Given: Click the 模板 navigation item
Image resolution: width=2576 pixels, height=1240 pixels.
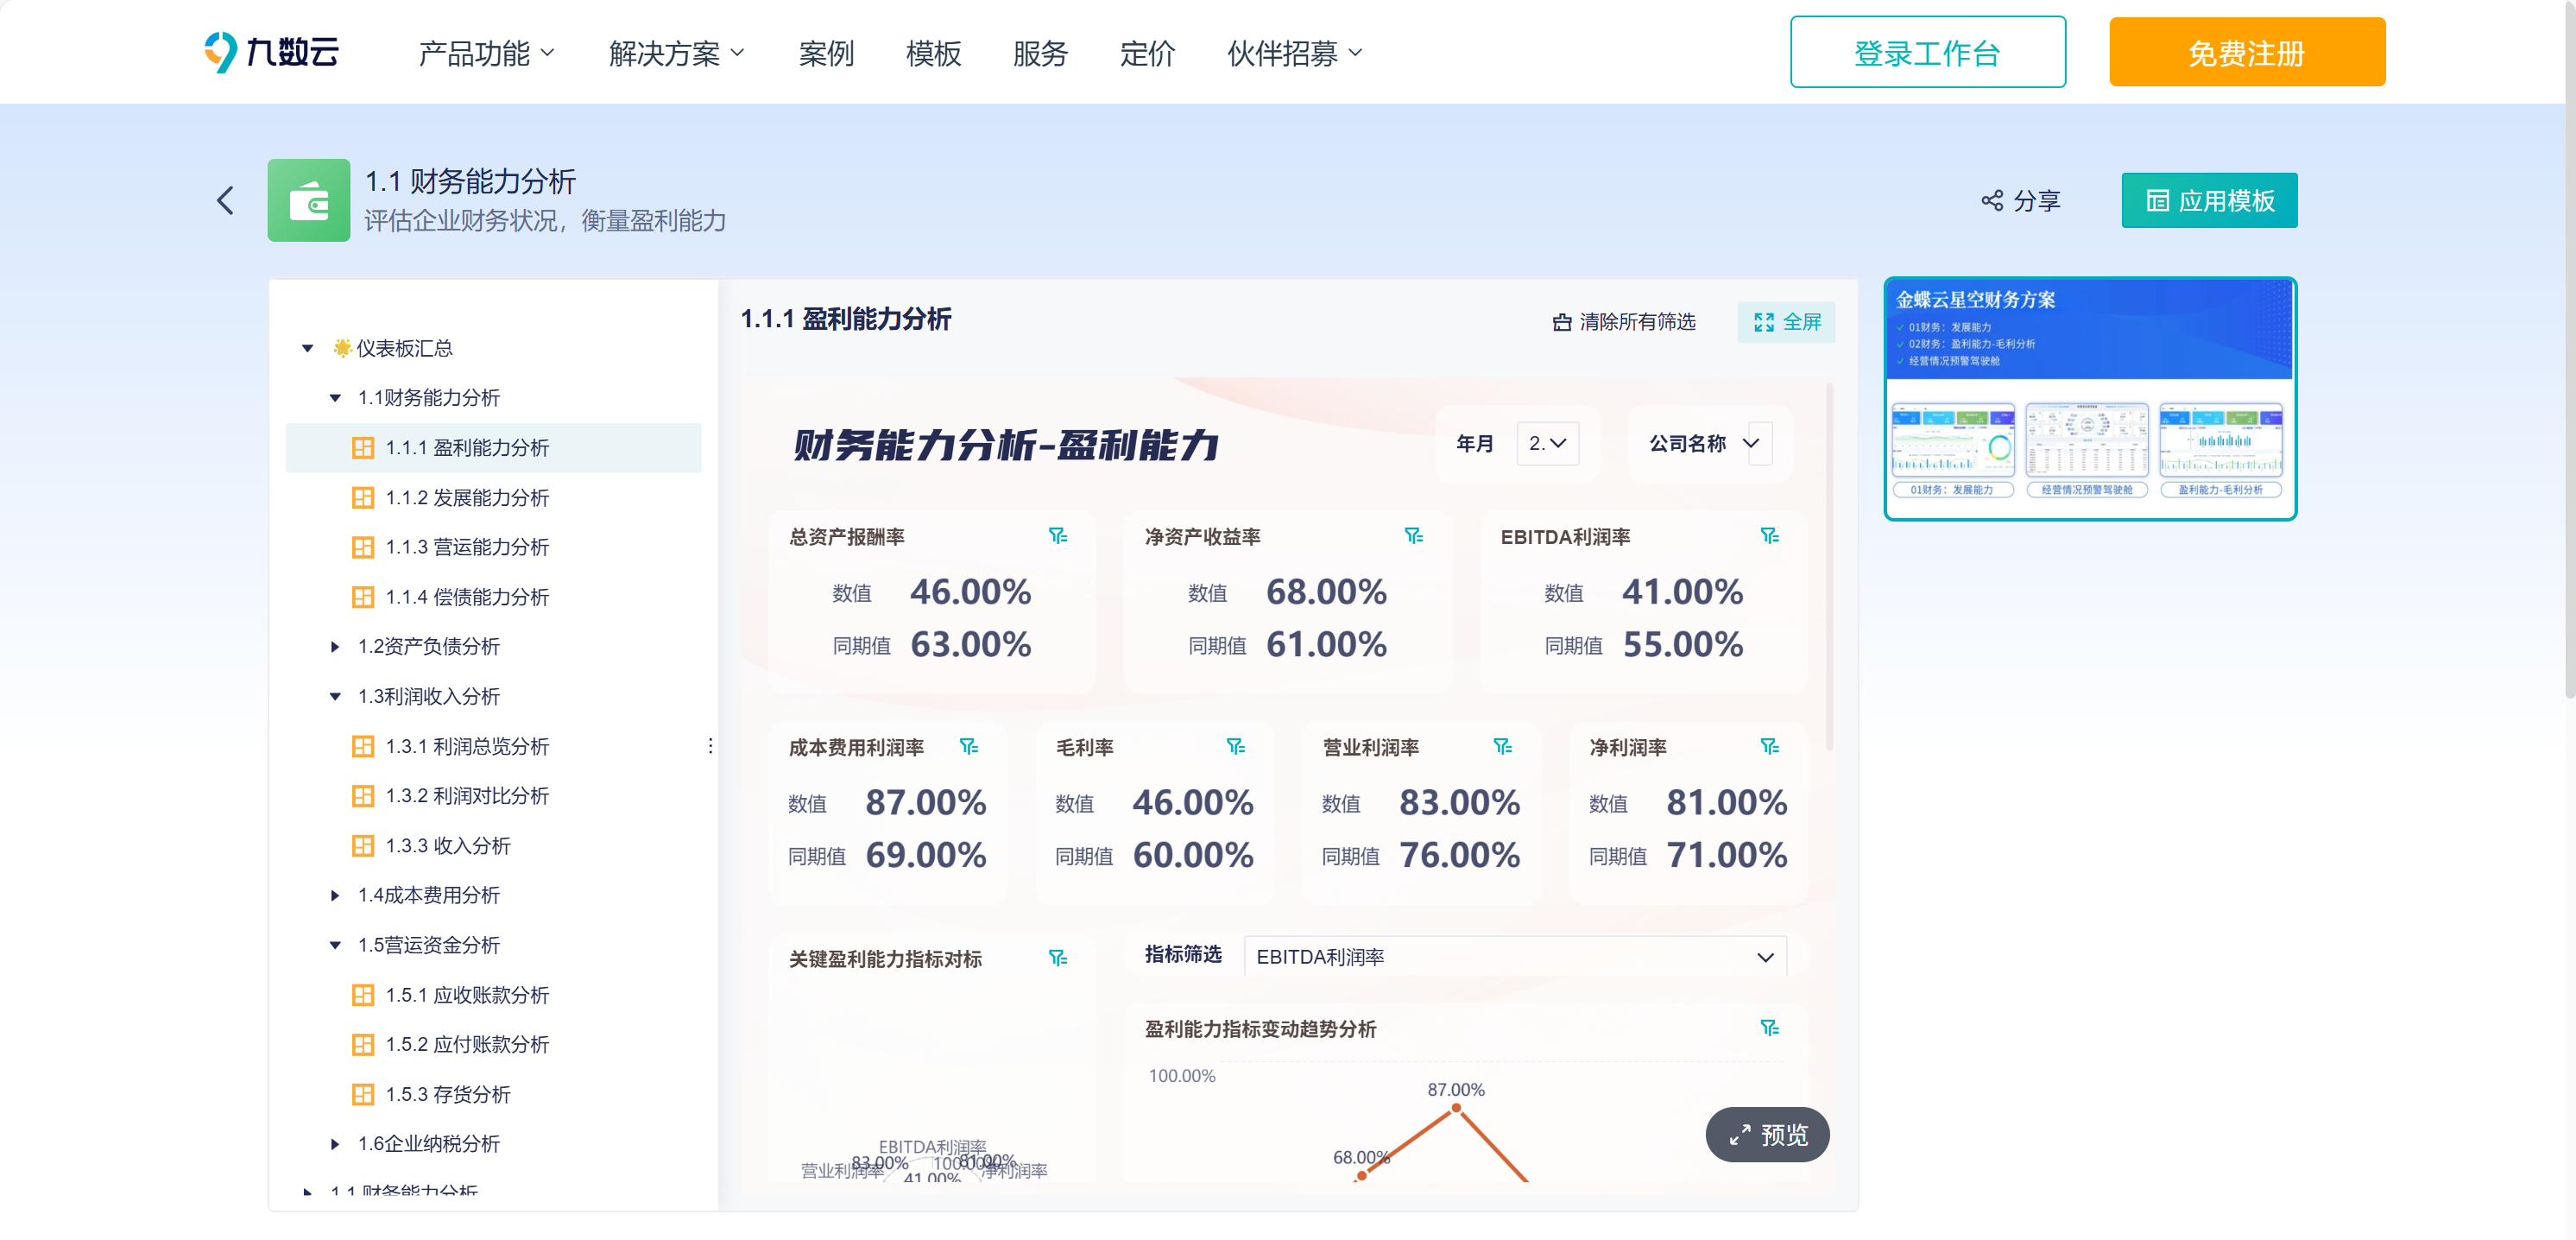Looking at the screenshot, I should point(932,54).
